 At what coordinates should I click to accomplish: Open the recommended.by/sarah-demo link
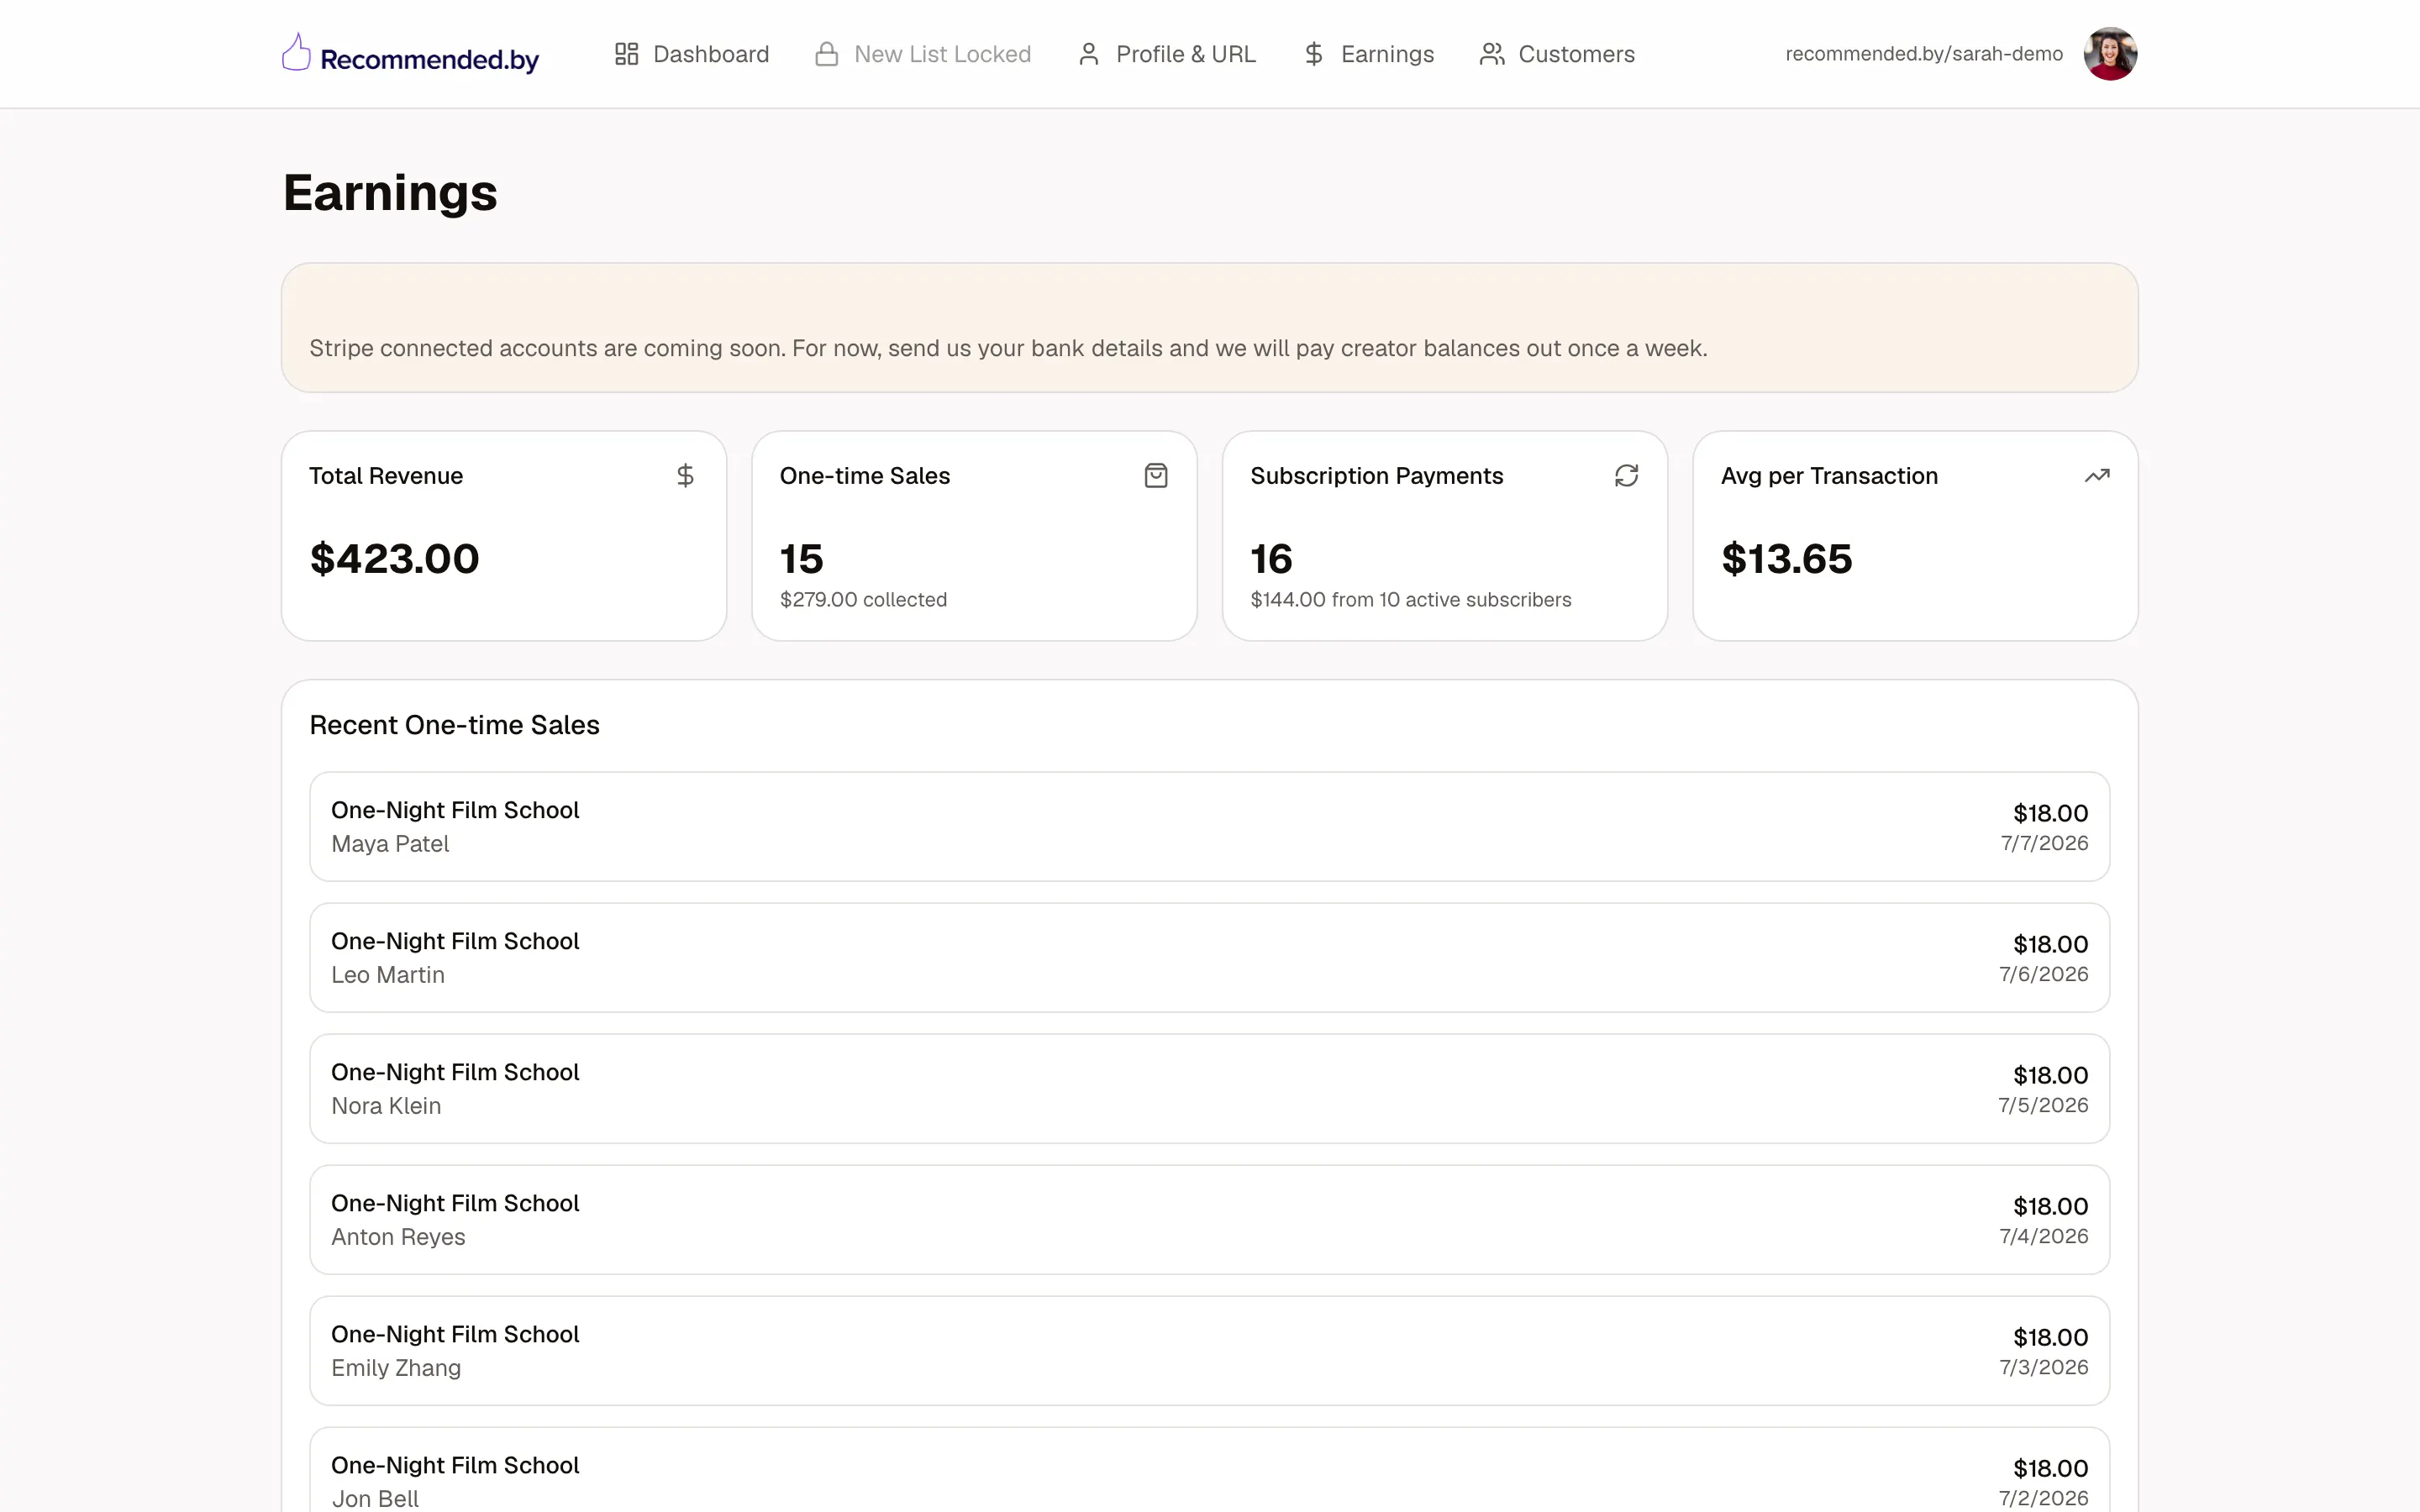[x=1924, y=54]
